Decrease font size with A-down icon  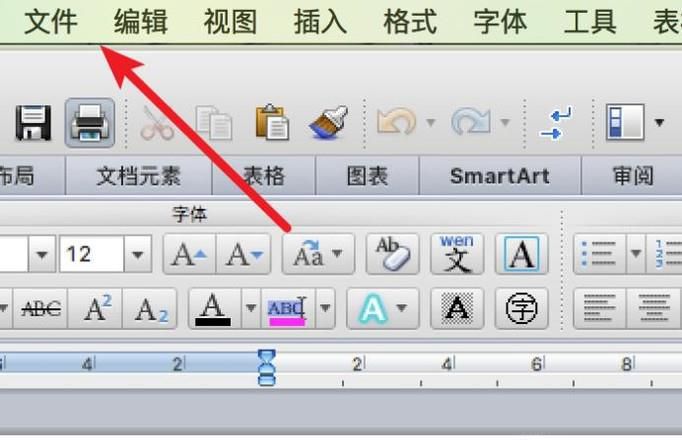[x=244, y=254]
